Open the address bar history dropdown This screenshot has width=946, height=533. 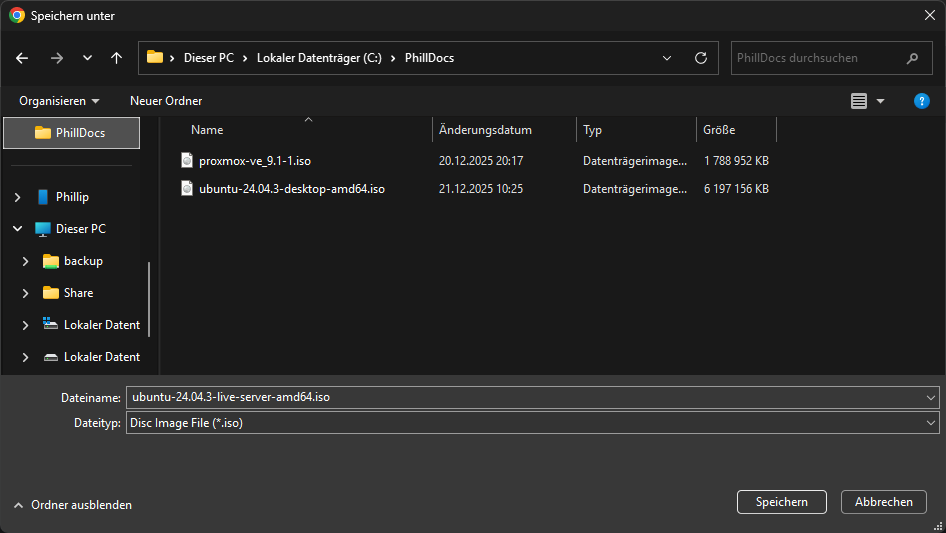point(667,58)
